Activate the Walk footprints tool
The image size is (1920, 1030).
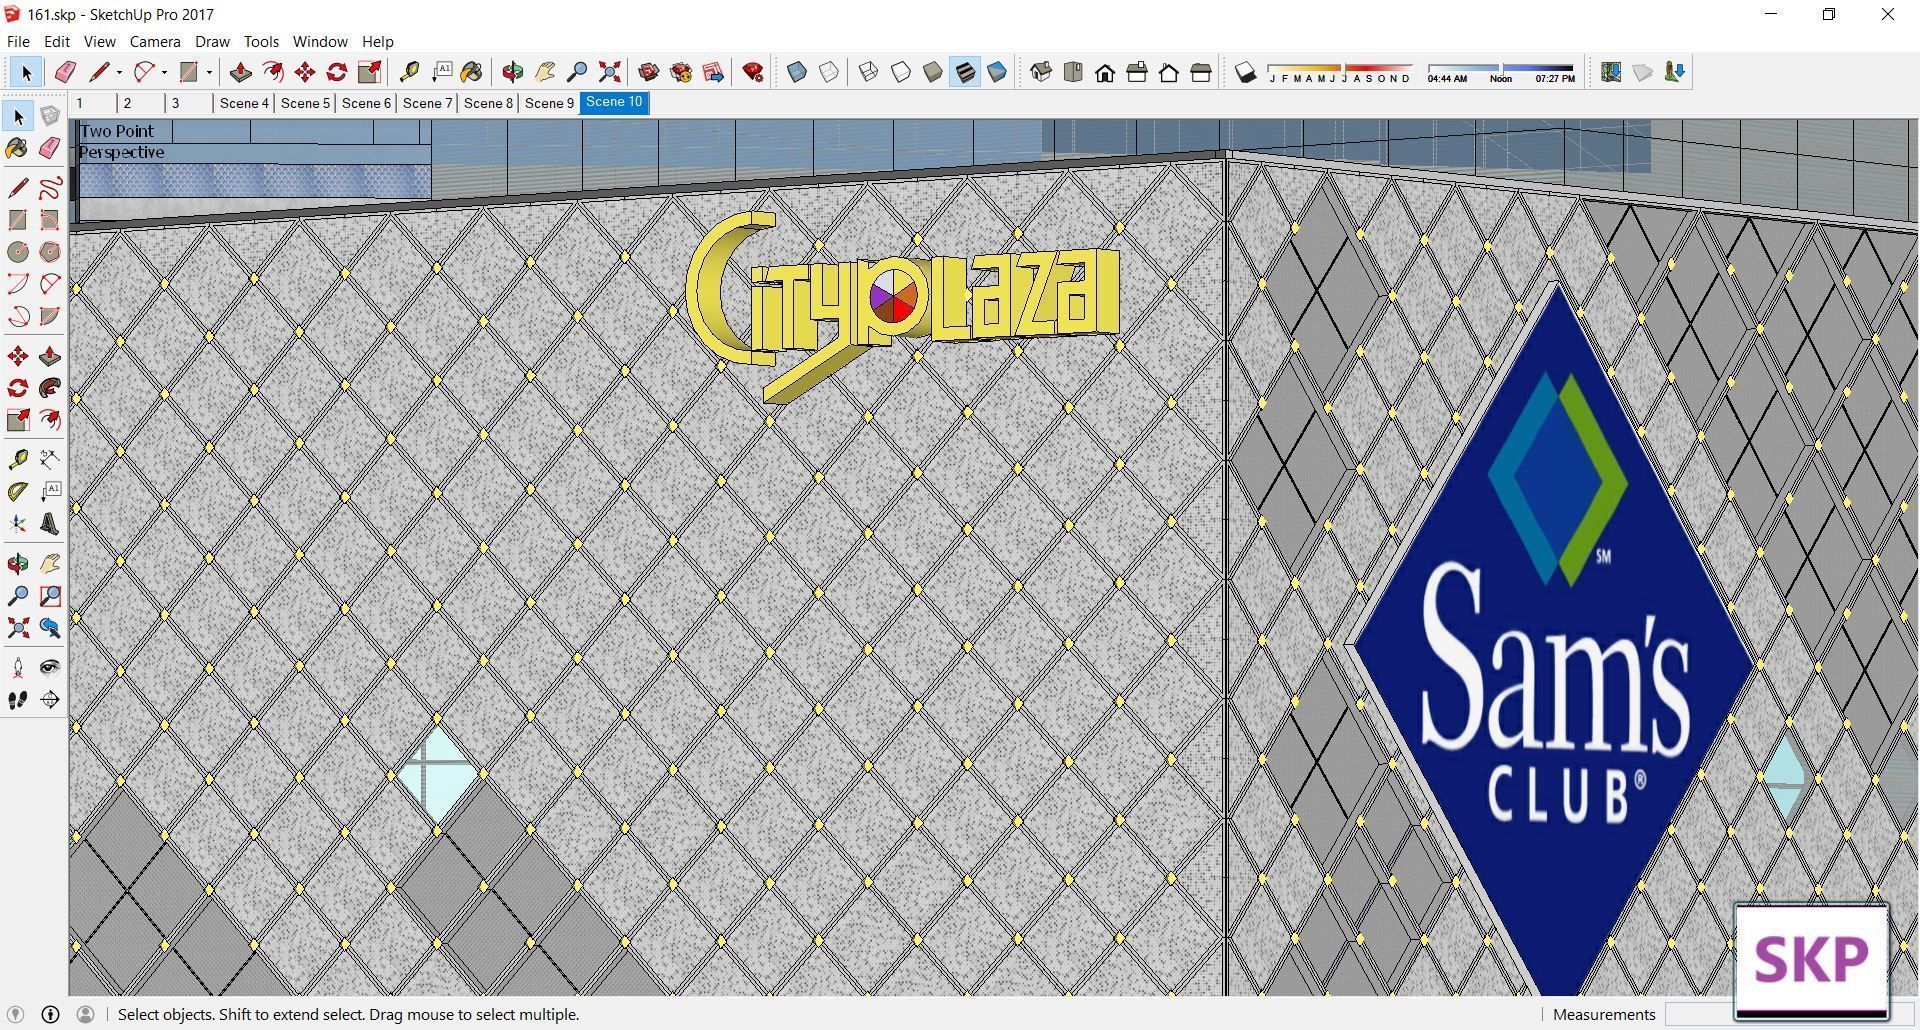(18, 700)
